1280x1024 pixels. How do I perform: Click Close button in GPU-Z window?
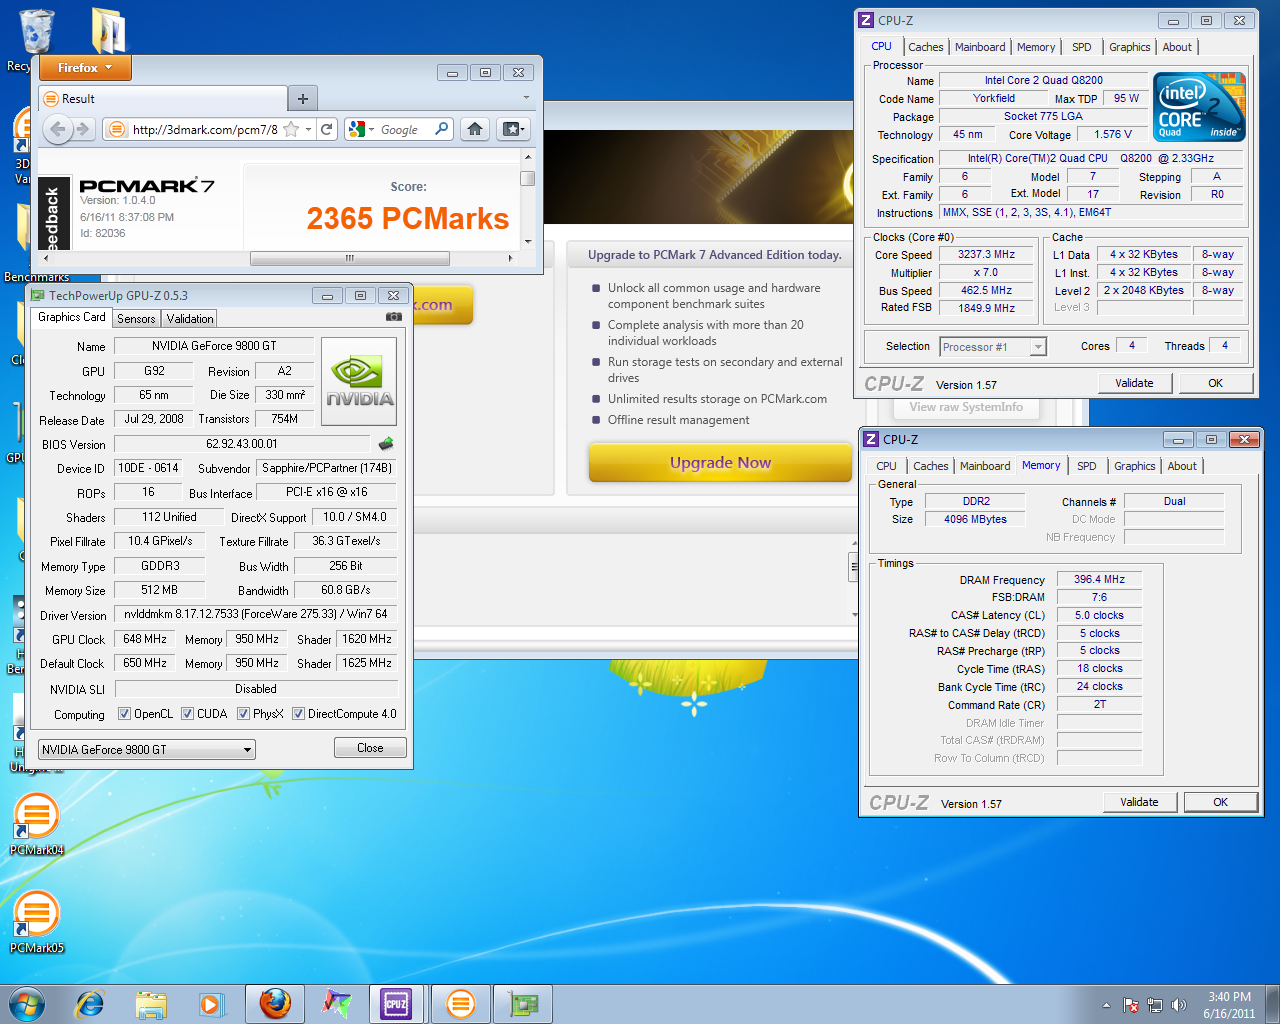370,748
